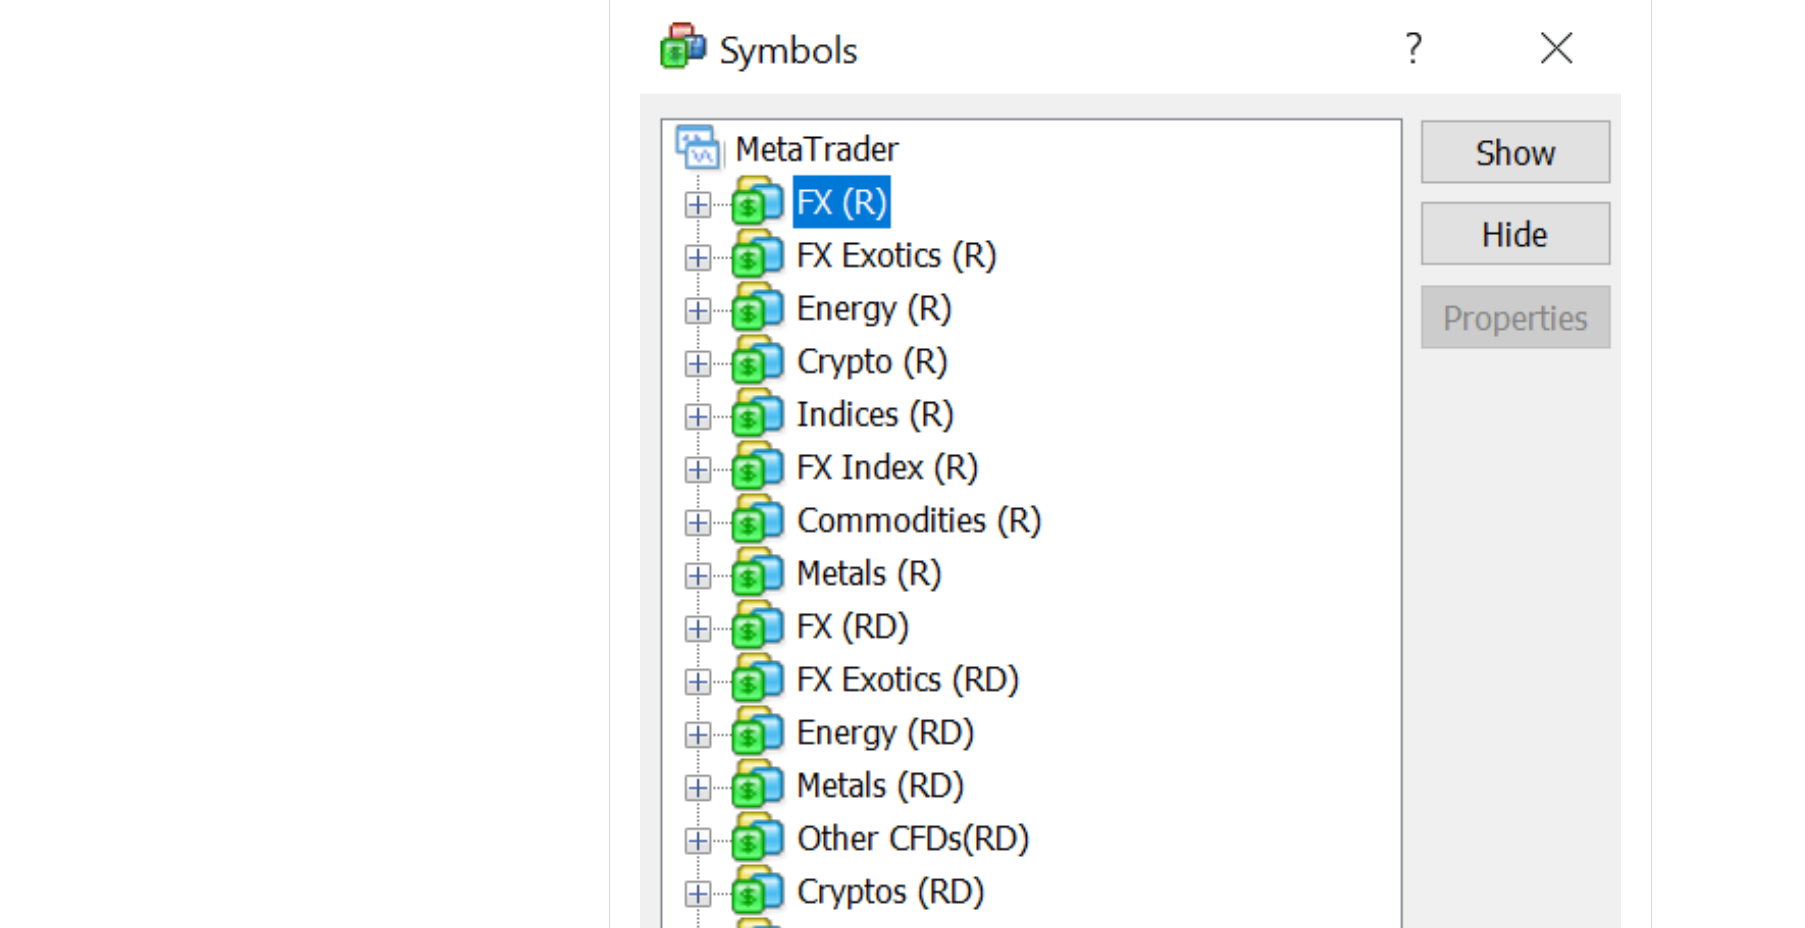The width and height of the screenshot is (1805, 928).
Task: Select the Energy (R) label
Action: [x=874, y=309]
